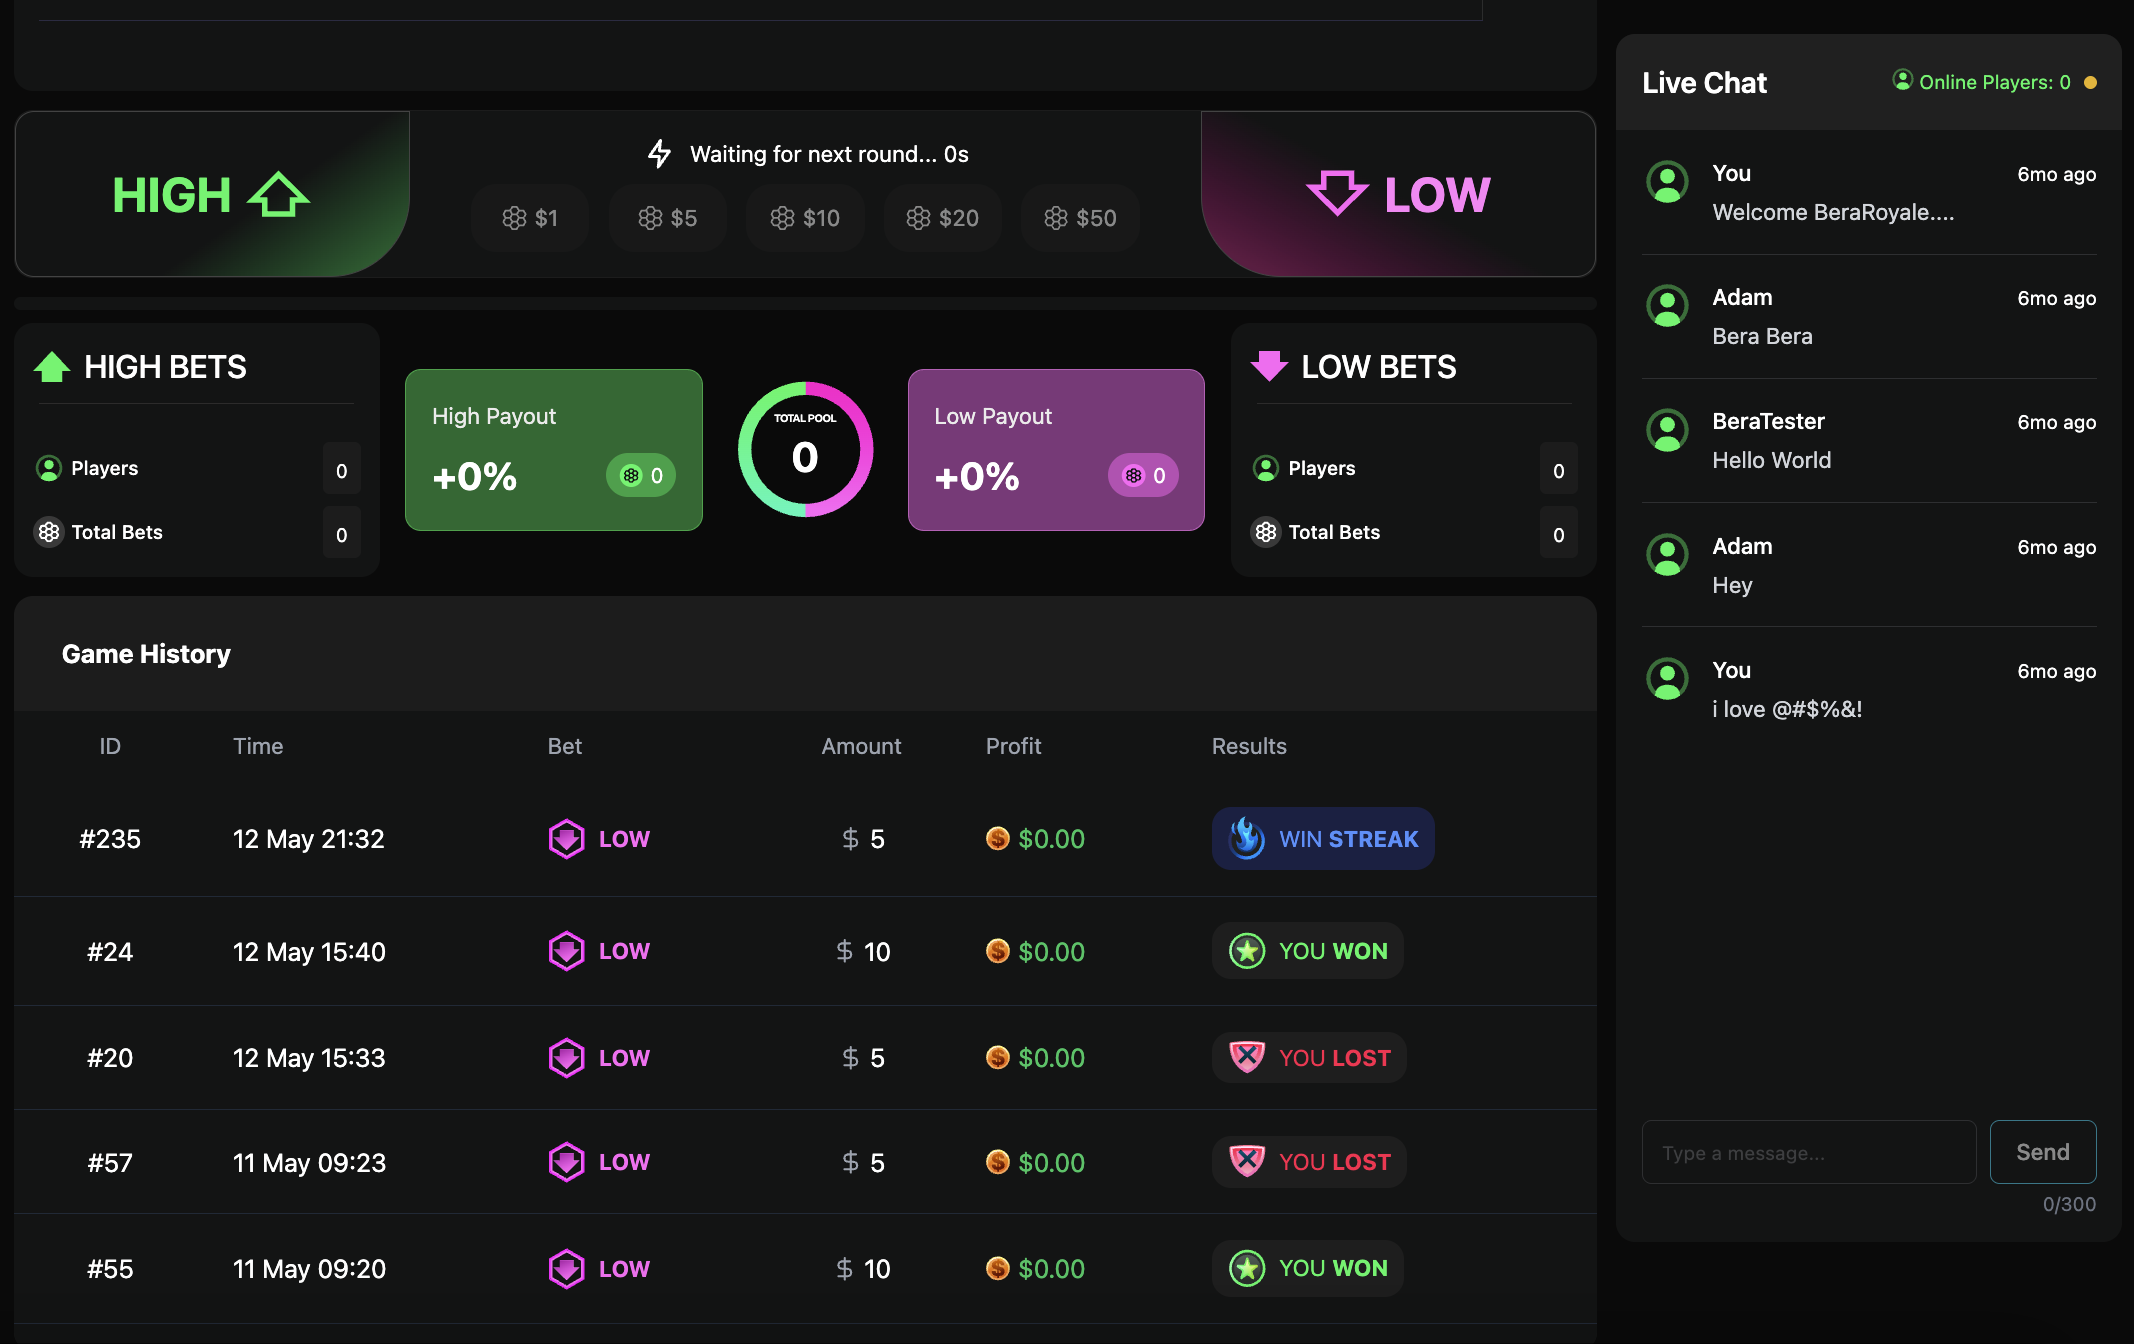Click the lightning bolt next to round timer

tap(658, 153)
